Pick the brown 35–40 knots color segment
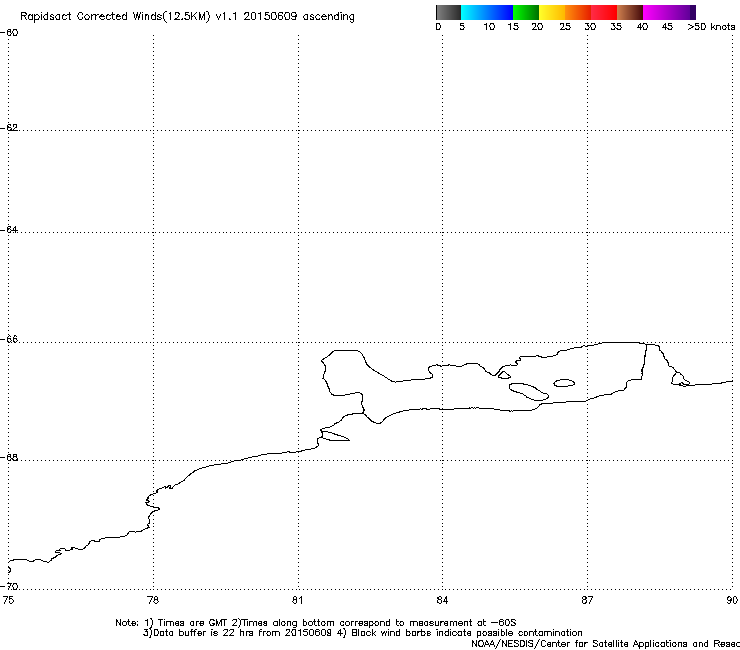 tap(630, 12)
